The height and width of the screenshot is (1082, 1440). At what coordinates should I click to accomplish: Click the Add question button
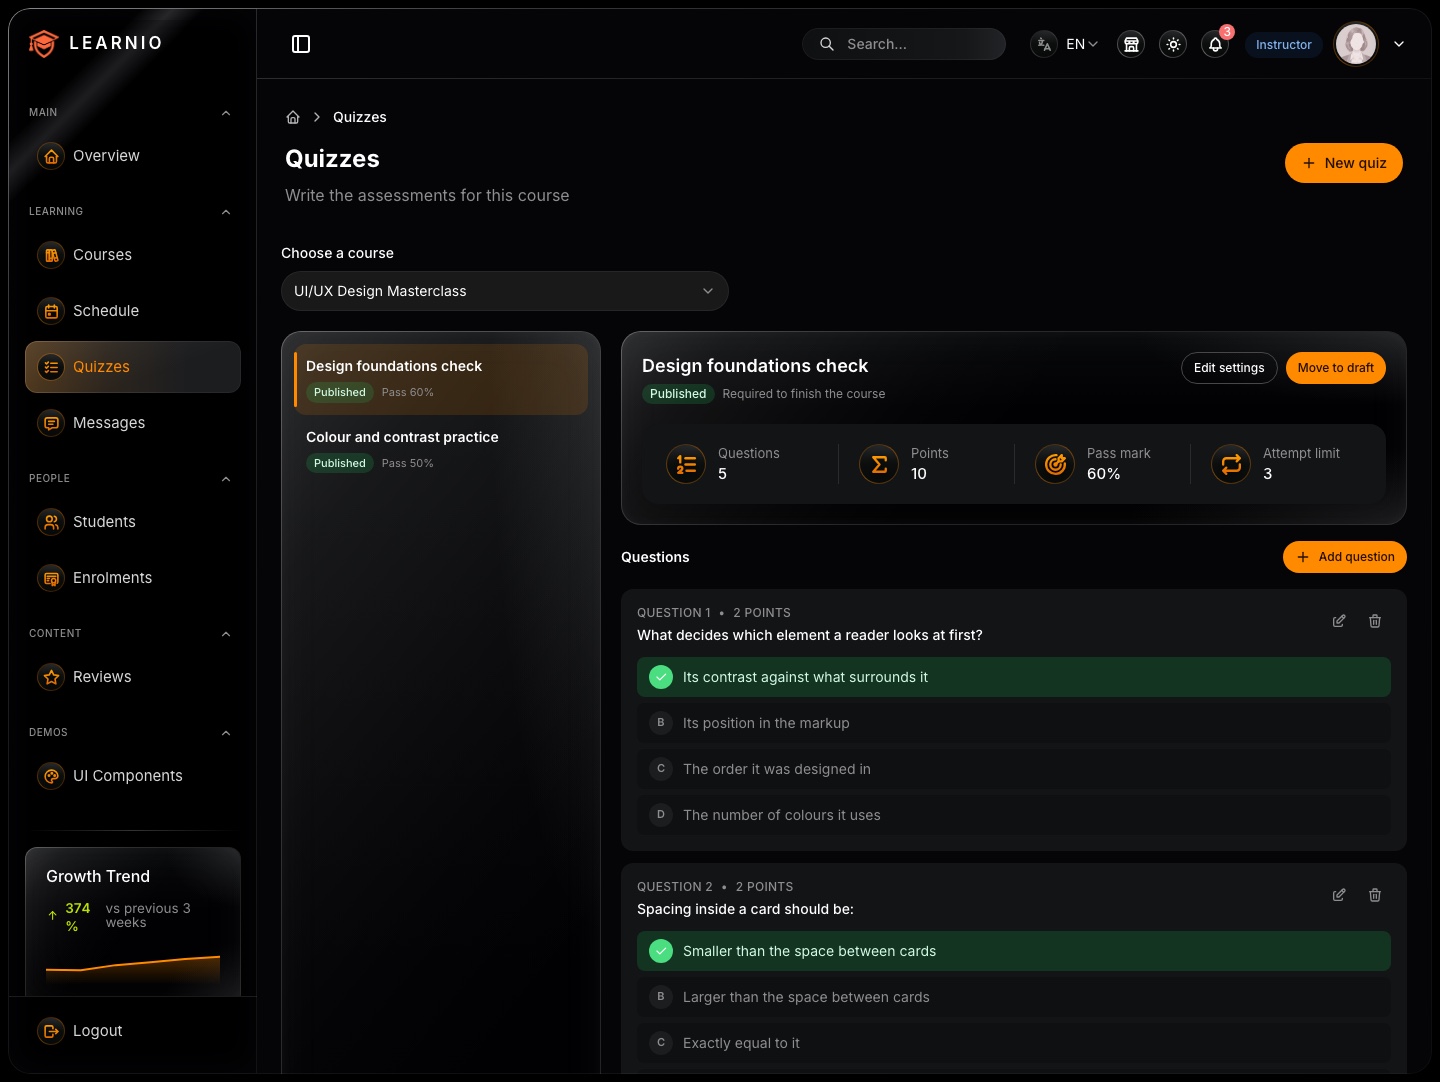point(1345,557)
